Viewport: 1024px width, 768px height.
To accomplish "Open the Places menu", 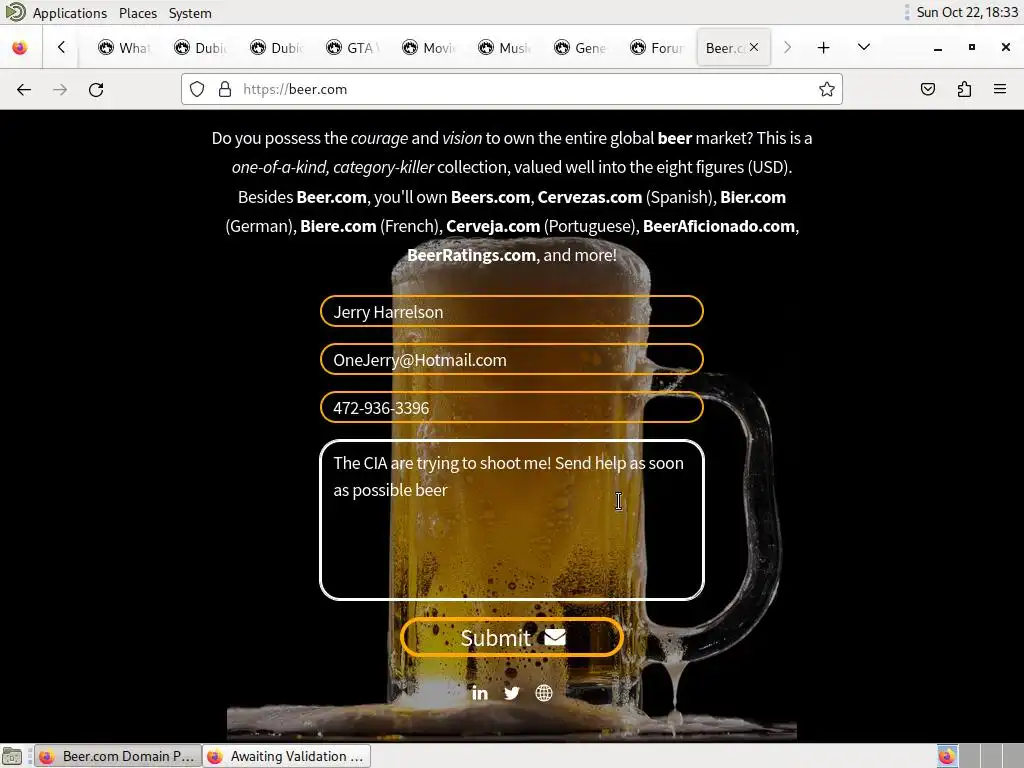I will click(x=138, y=13).
